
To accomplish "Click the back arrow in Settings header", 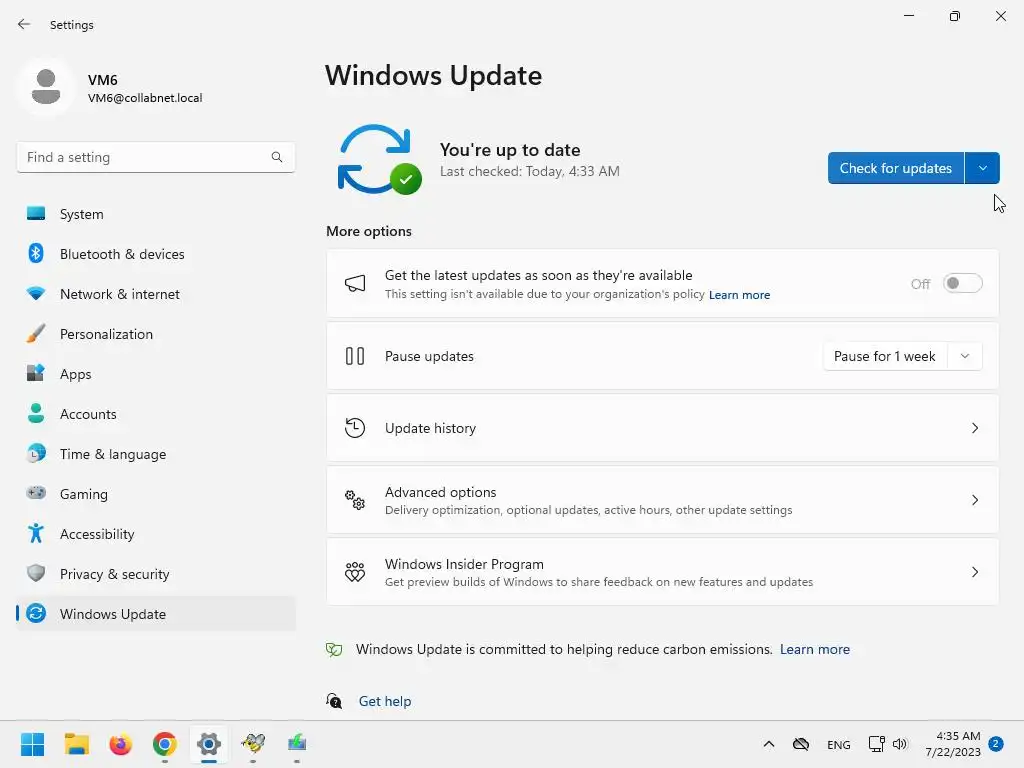I will 24,24.
